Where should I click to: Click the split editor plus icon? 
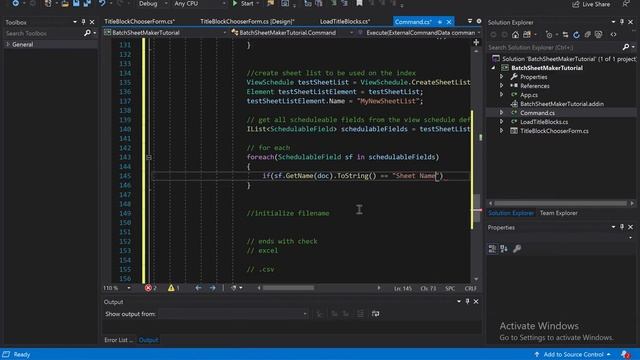[476, 42]
